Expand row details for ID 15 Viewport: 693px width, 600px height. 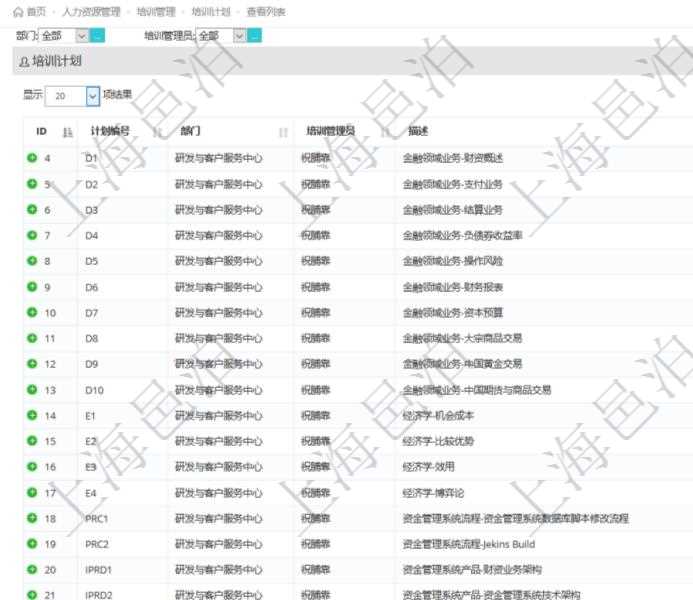tap(32, 441)
